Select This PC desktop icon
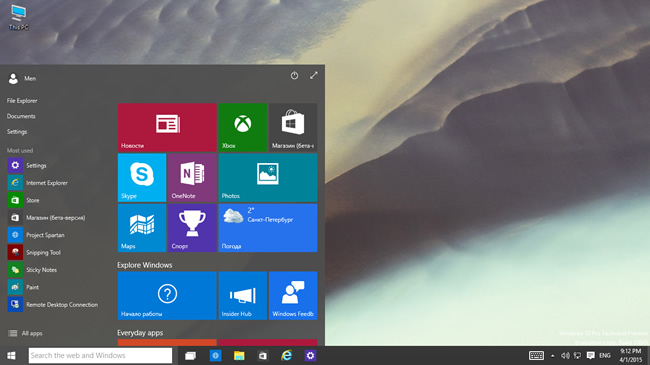 (x=18, y=17)
